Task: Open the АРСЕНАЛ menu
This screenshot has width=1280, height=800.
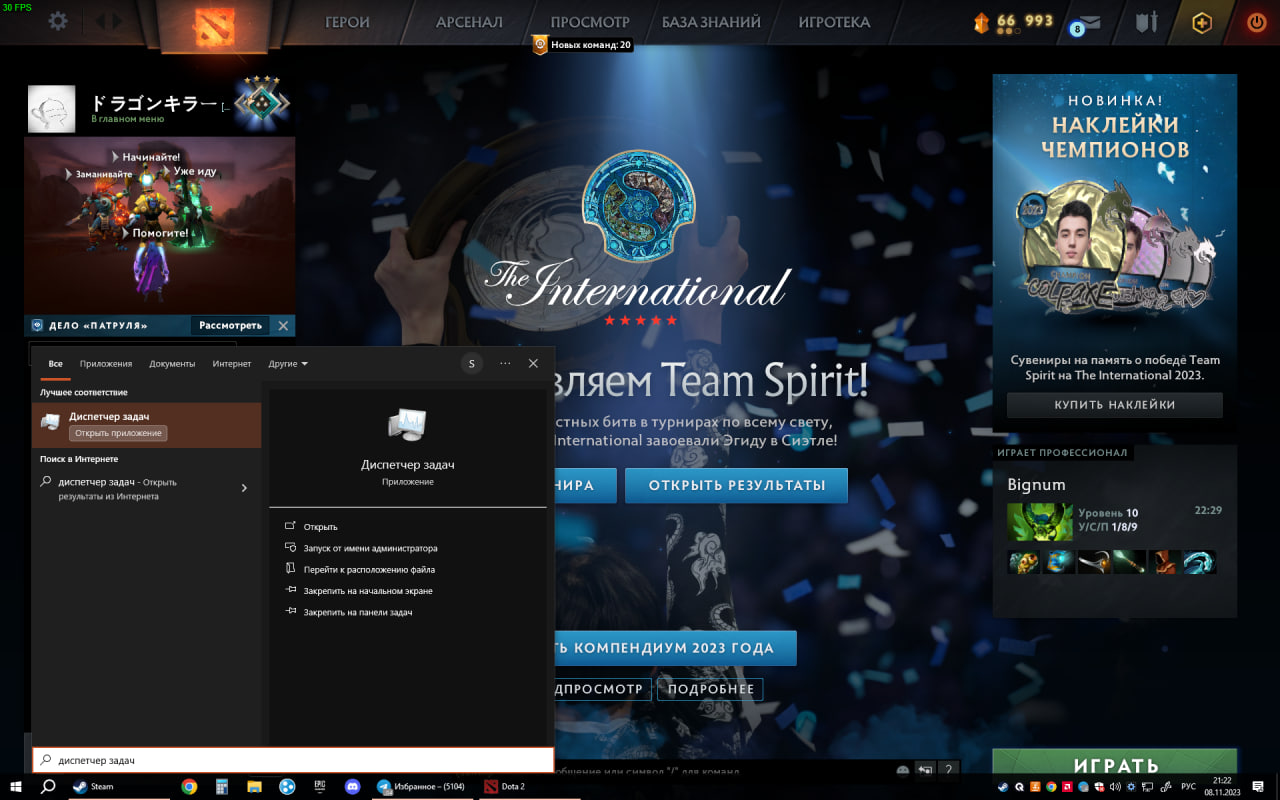Action: click(469, 22)
